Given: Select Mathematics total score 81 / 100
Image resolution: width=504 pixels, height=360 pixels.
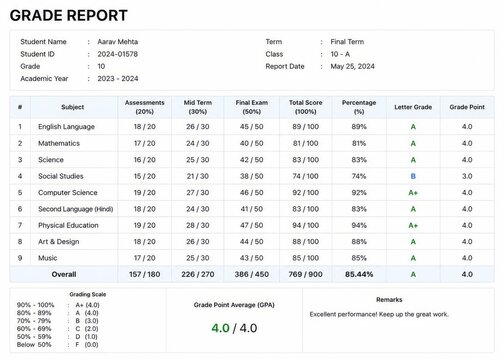Looking at the screenshot, I should [306, 143].
